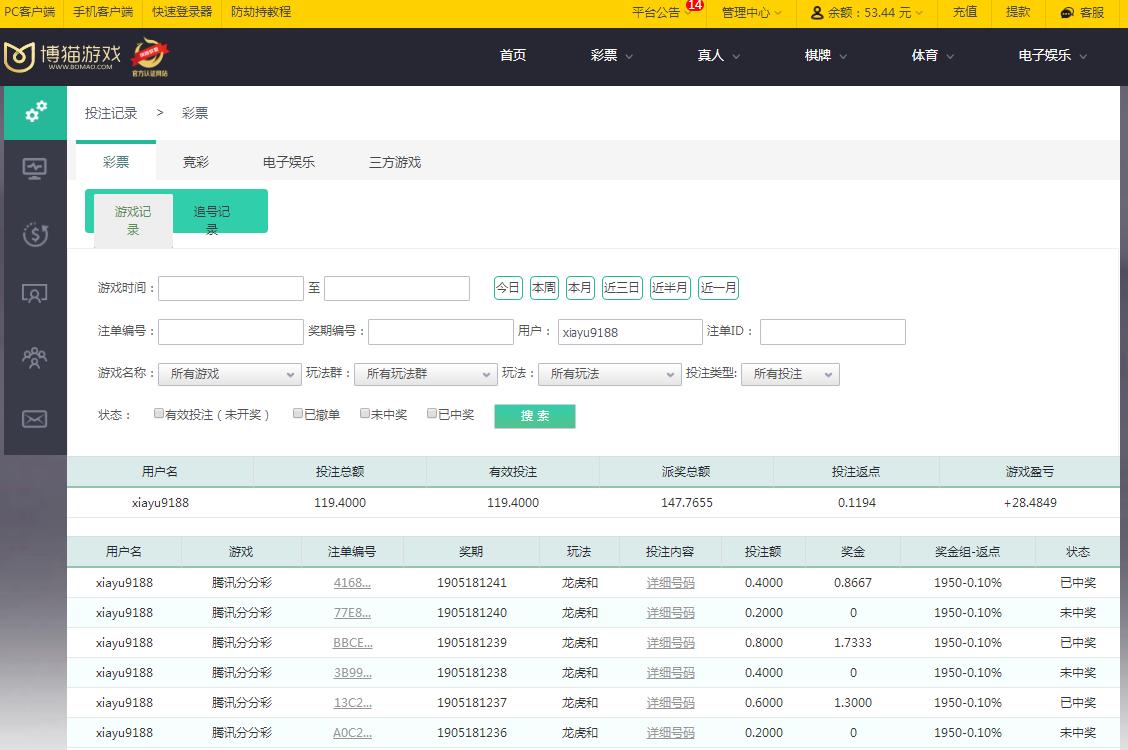The height and width of the screenshot is (750, 1128).
Task: Expand the 所有游戏 game name dropdown
Action: 229,374
